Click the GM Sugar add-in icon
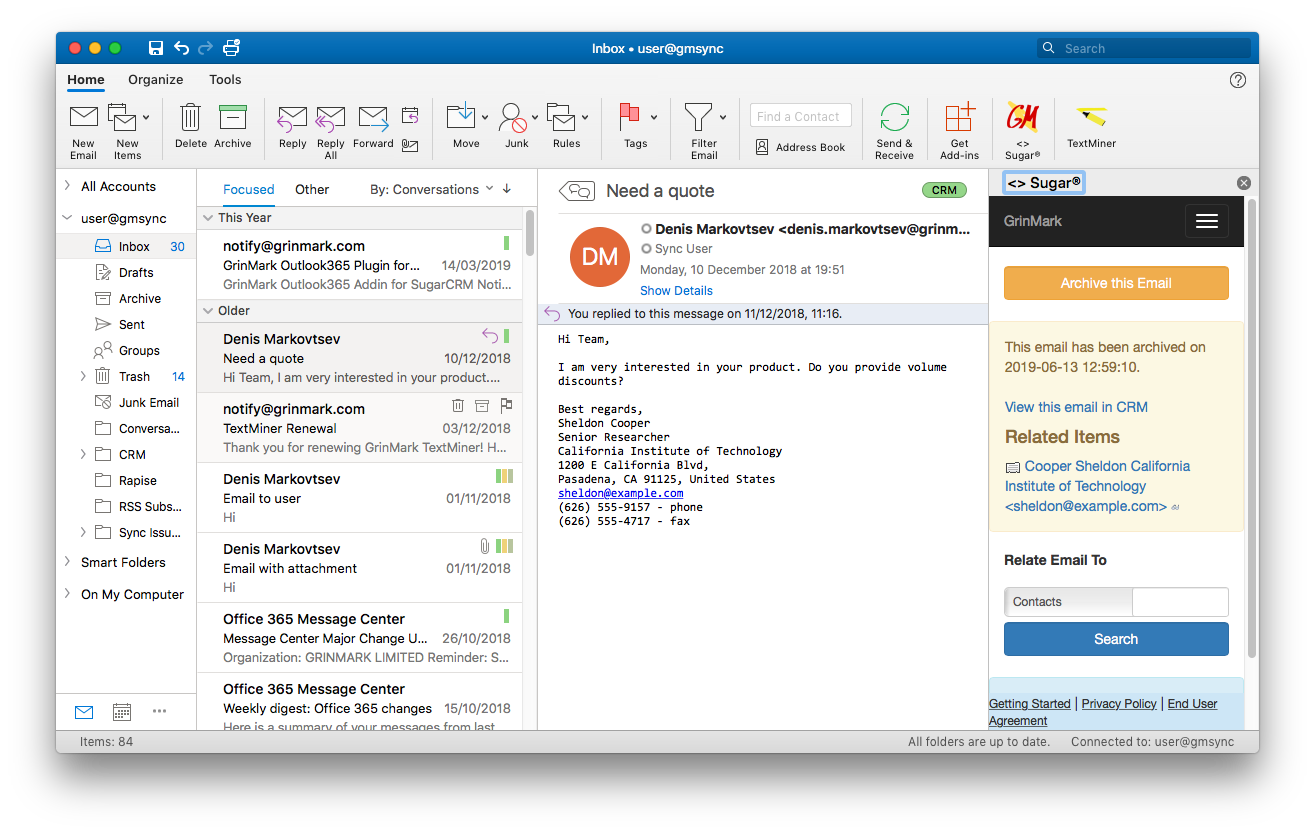The height and width of the screenshot is (833, 1315). click(1022, 118)
